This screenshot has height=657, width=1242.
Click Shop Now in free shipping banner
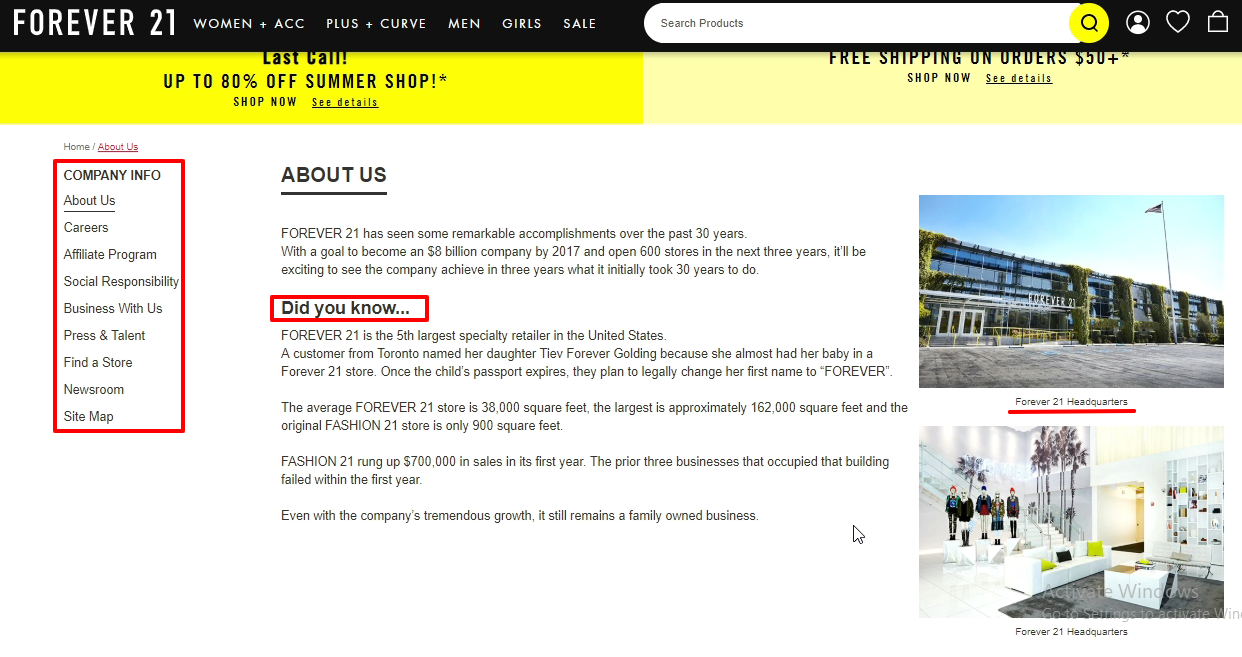(x=939, y=78)
